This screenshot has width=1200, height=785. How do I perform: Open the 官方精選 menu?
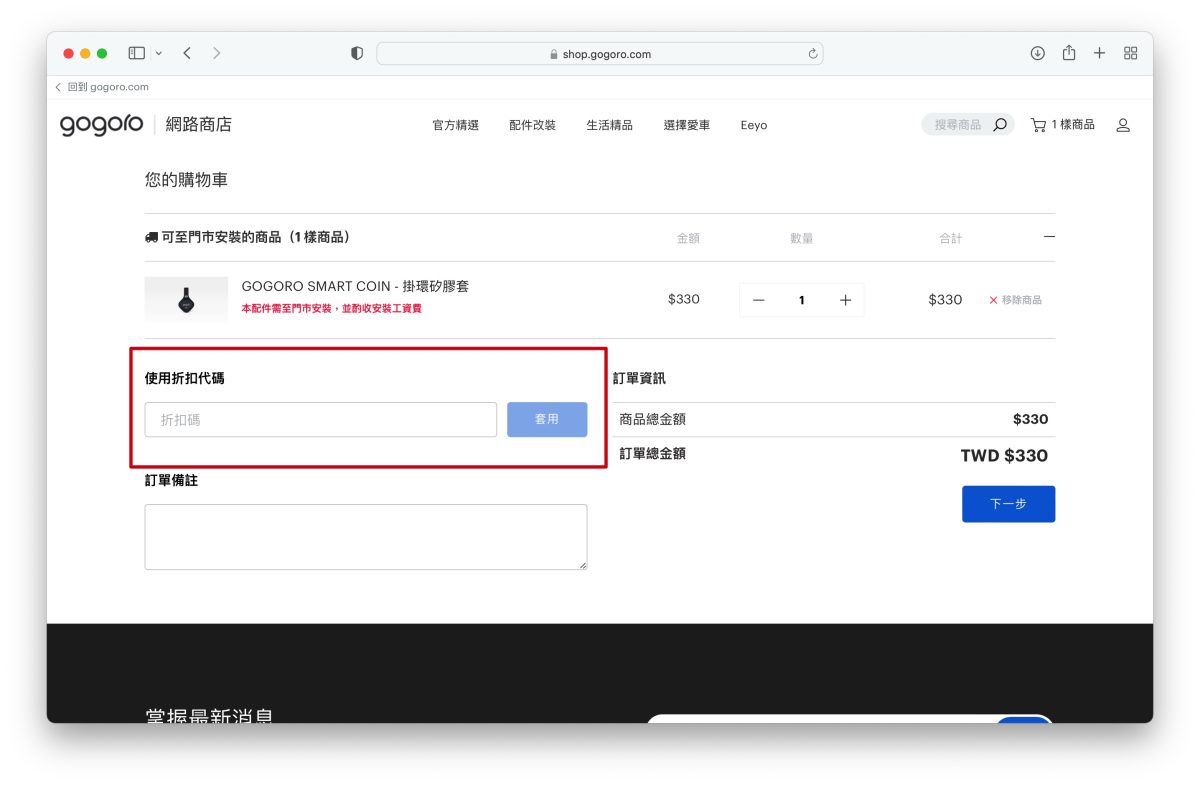click(456, 125)
